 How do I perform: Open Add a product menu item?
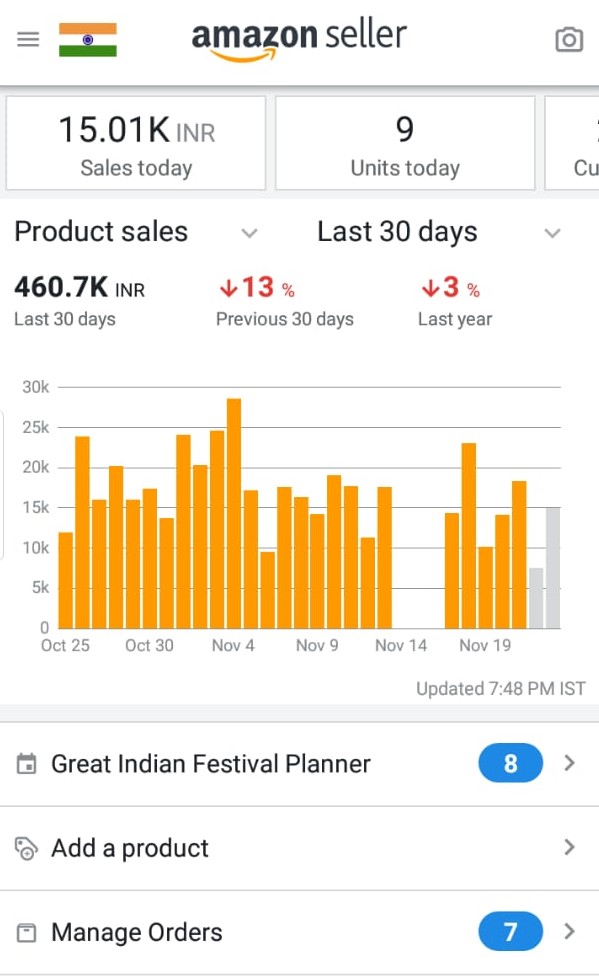300,848
